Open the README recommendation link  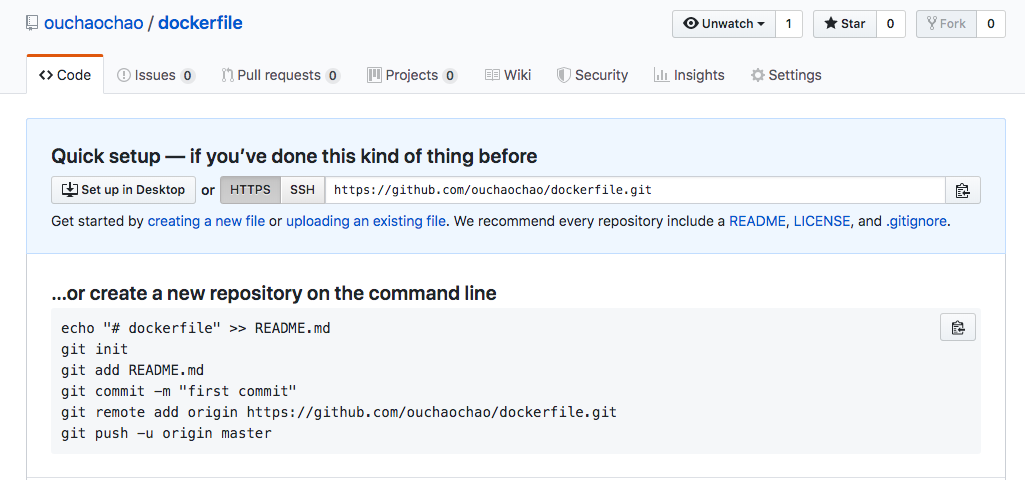click(757, 221)
